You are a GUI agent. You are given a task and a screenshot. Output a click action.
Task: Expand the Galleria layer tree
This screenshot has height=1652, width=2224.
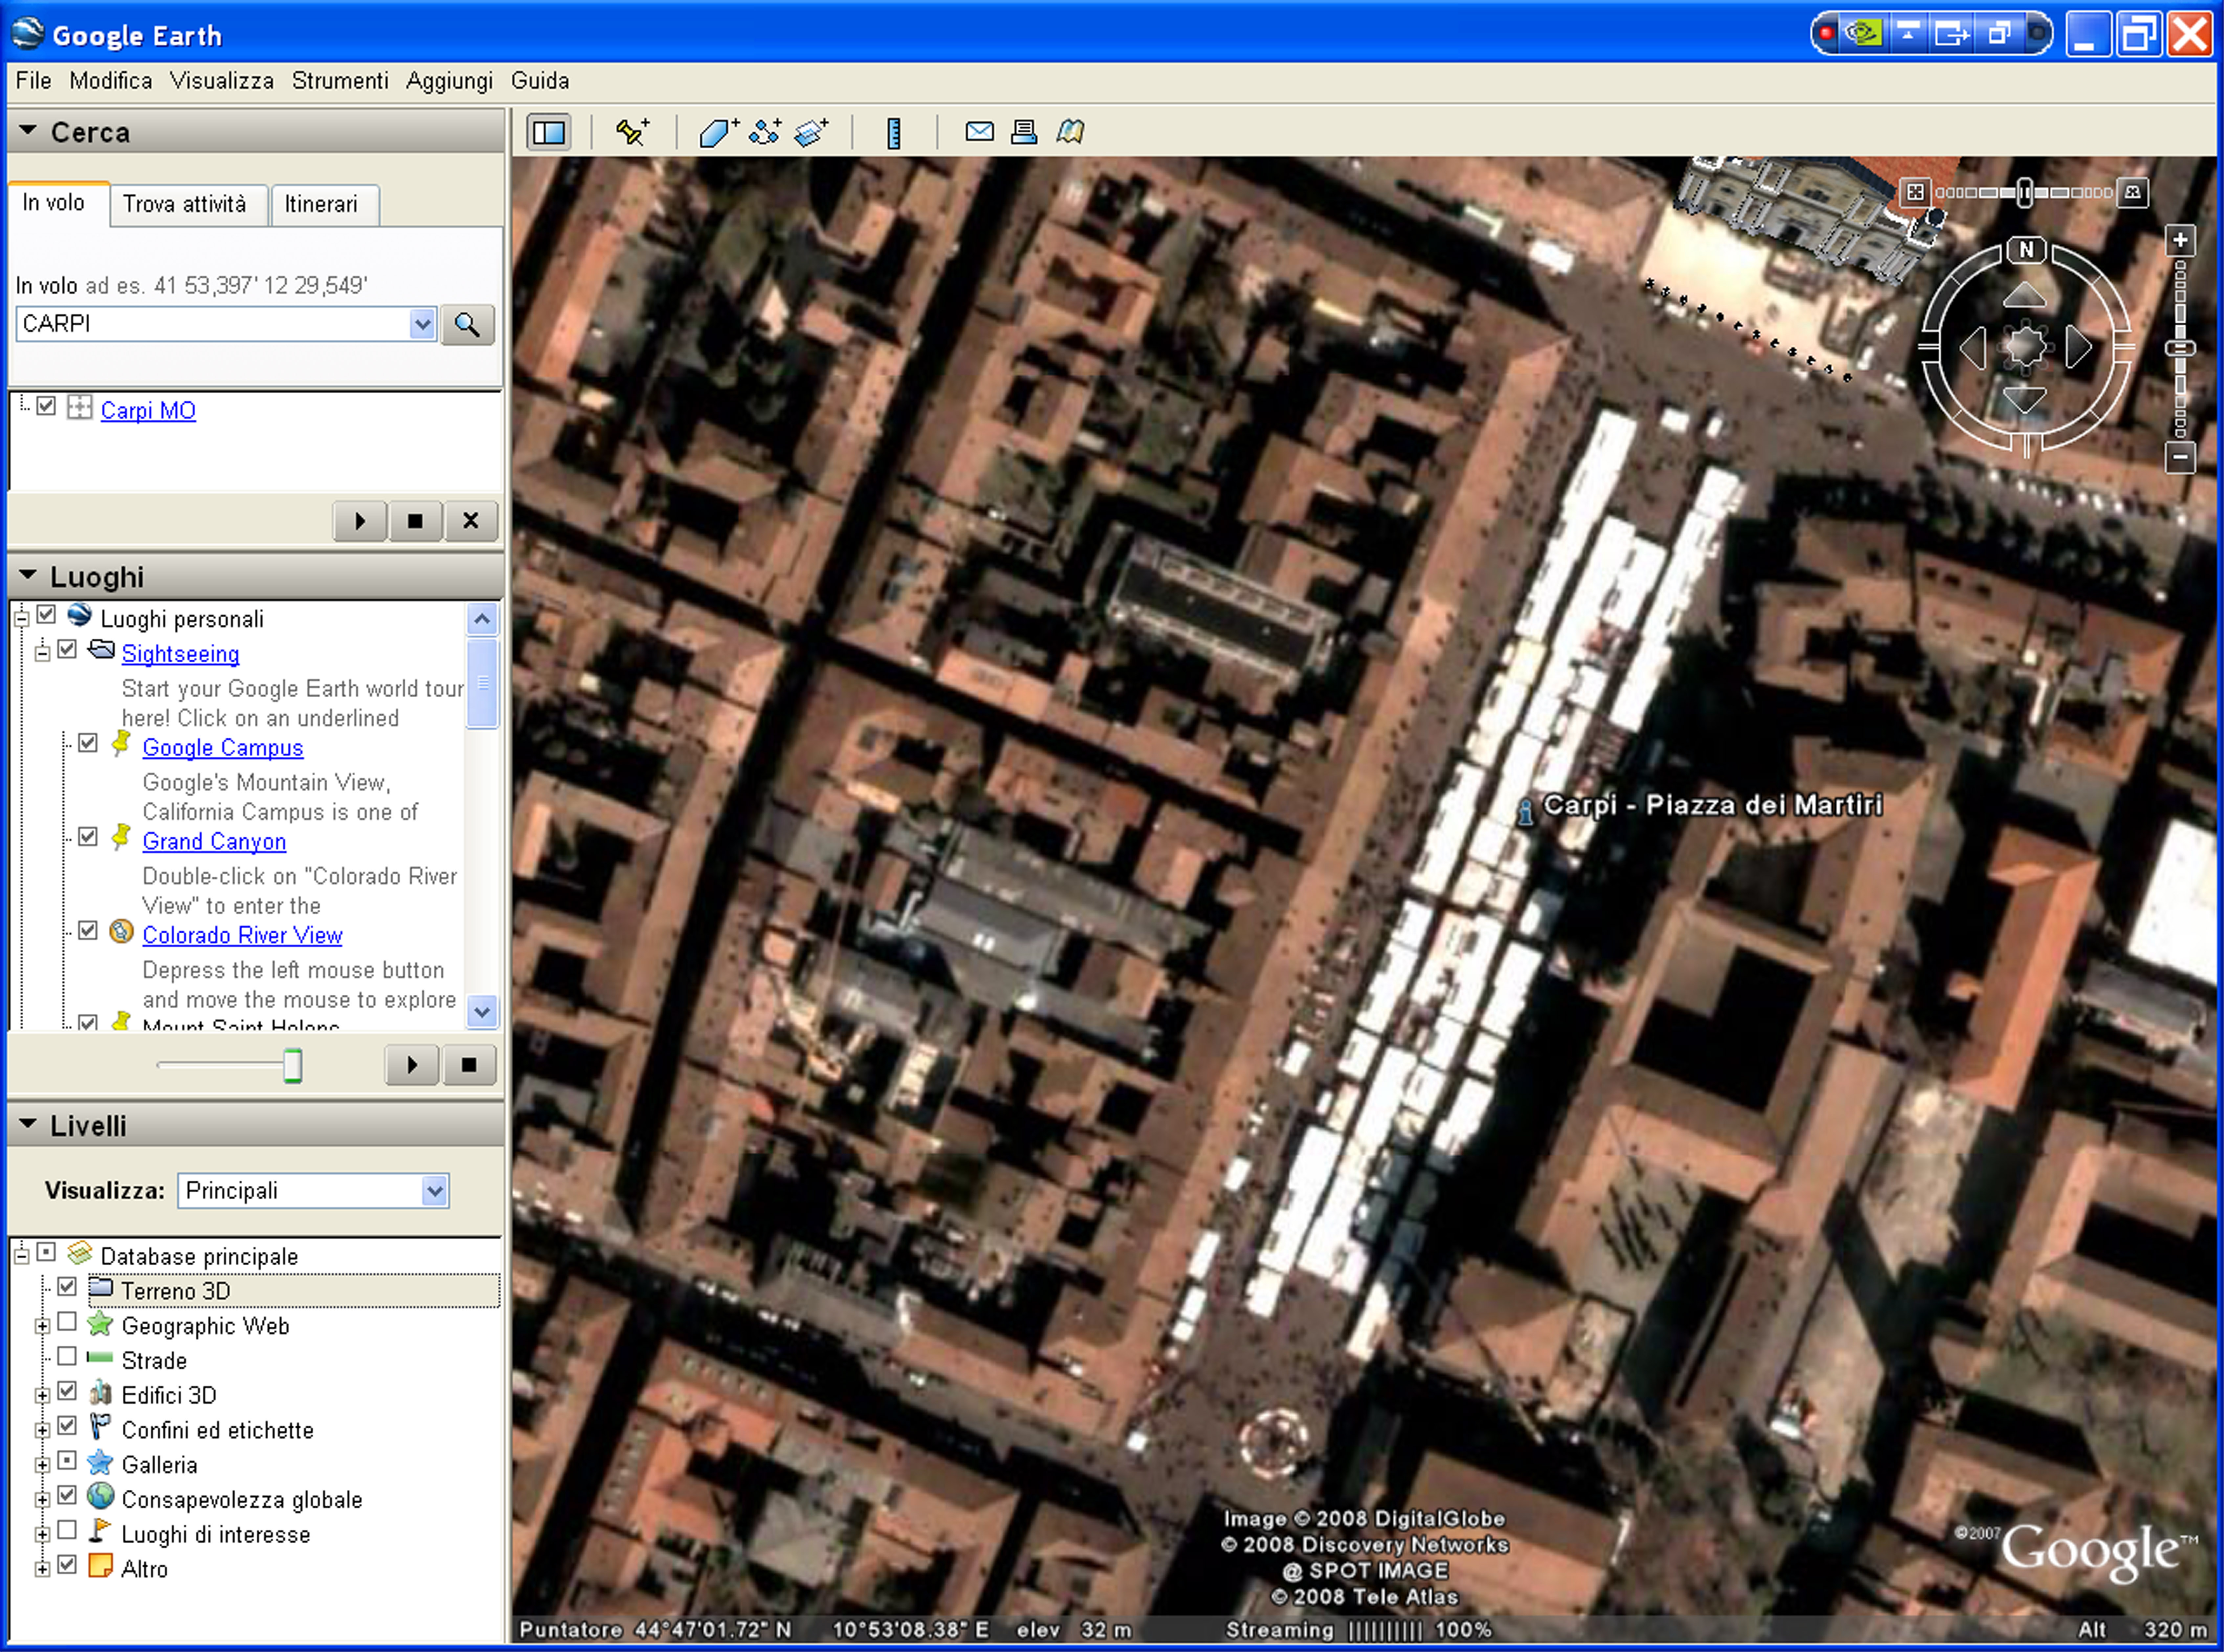click(x=42, y=1465)
